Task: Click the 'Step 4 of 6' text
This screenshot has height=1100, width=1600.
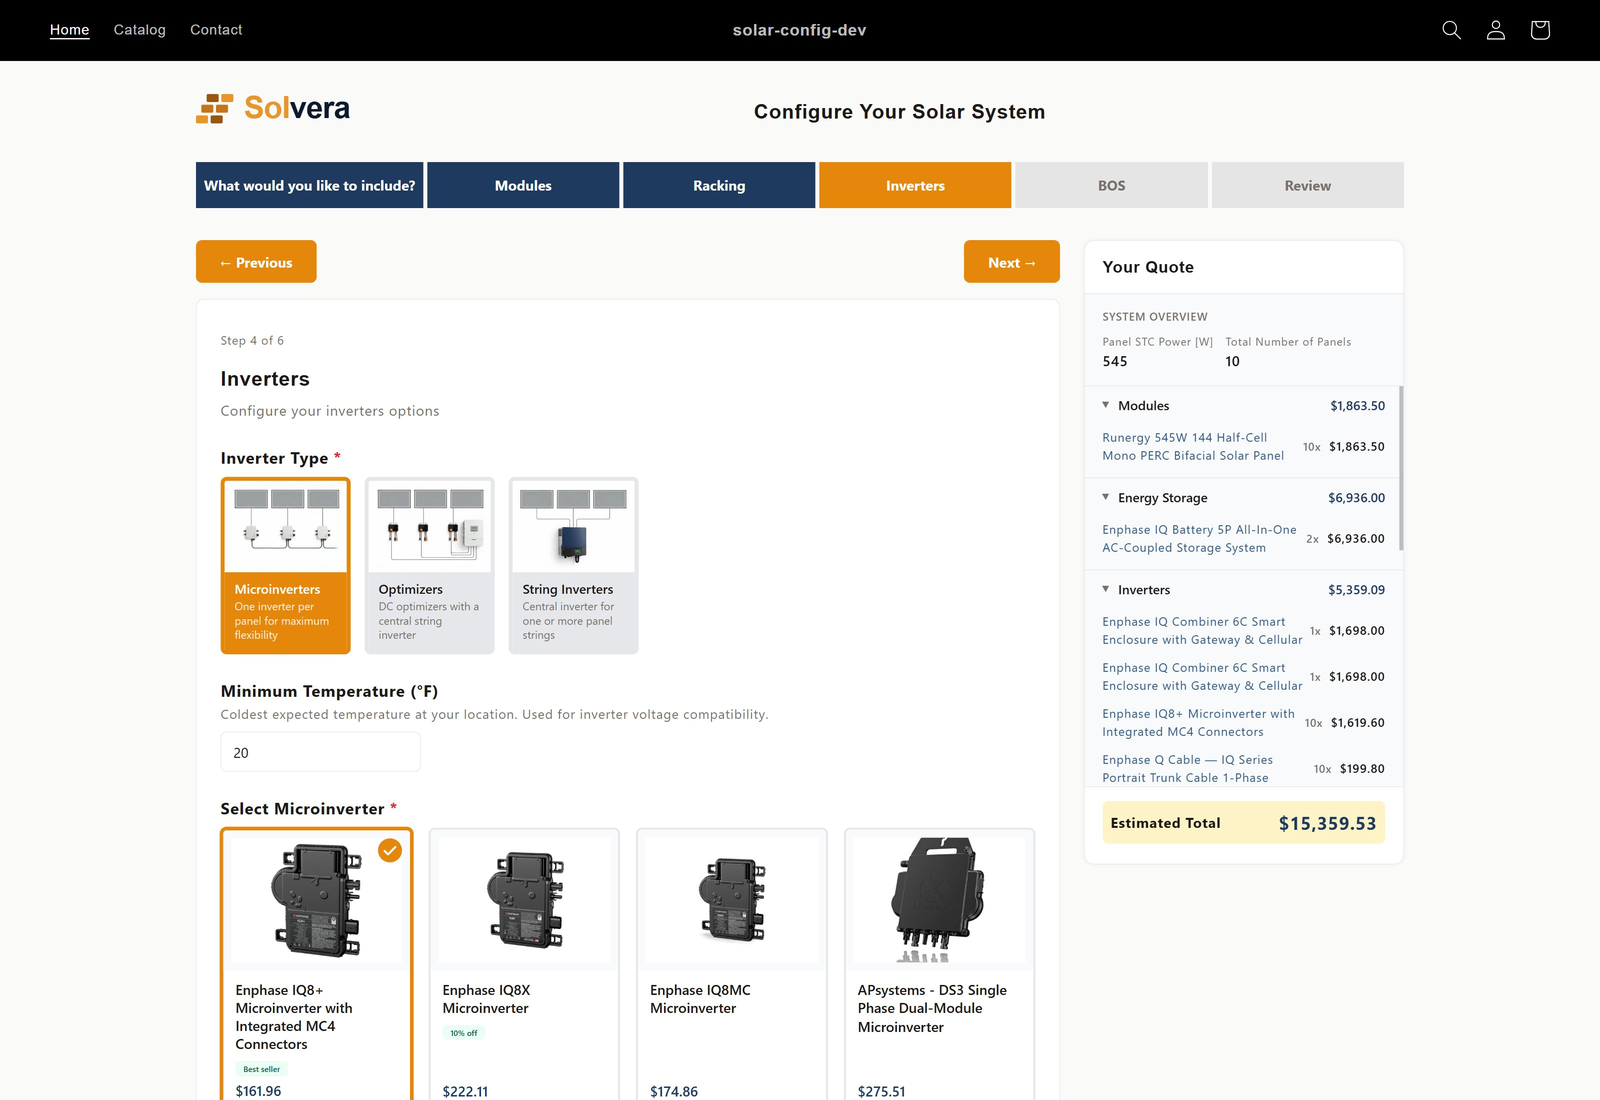Action: [x=252, y=340]
